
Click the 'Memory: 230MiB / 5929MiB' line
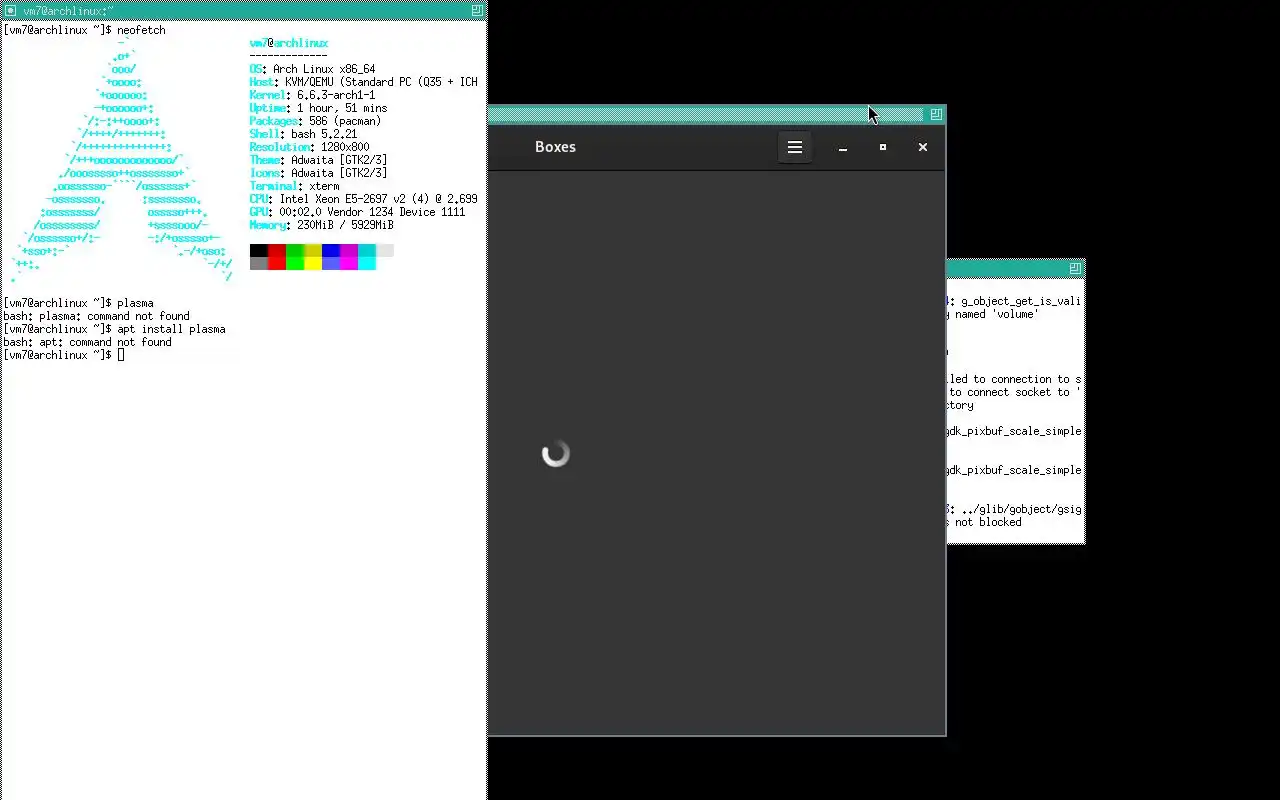click(x=321, y=225)
